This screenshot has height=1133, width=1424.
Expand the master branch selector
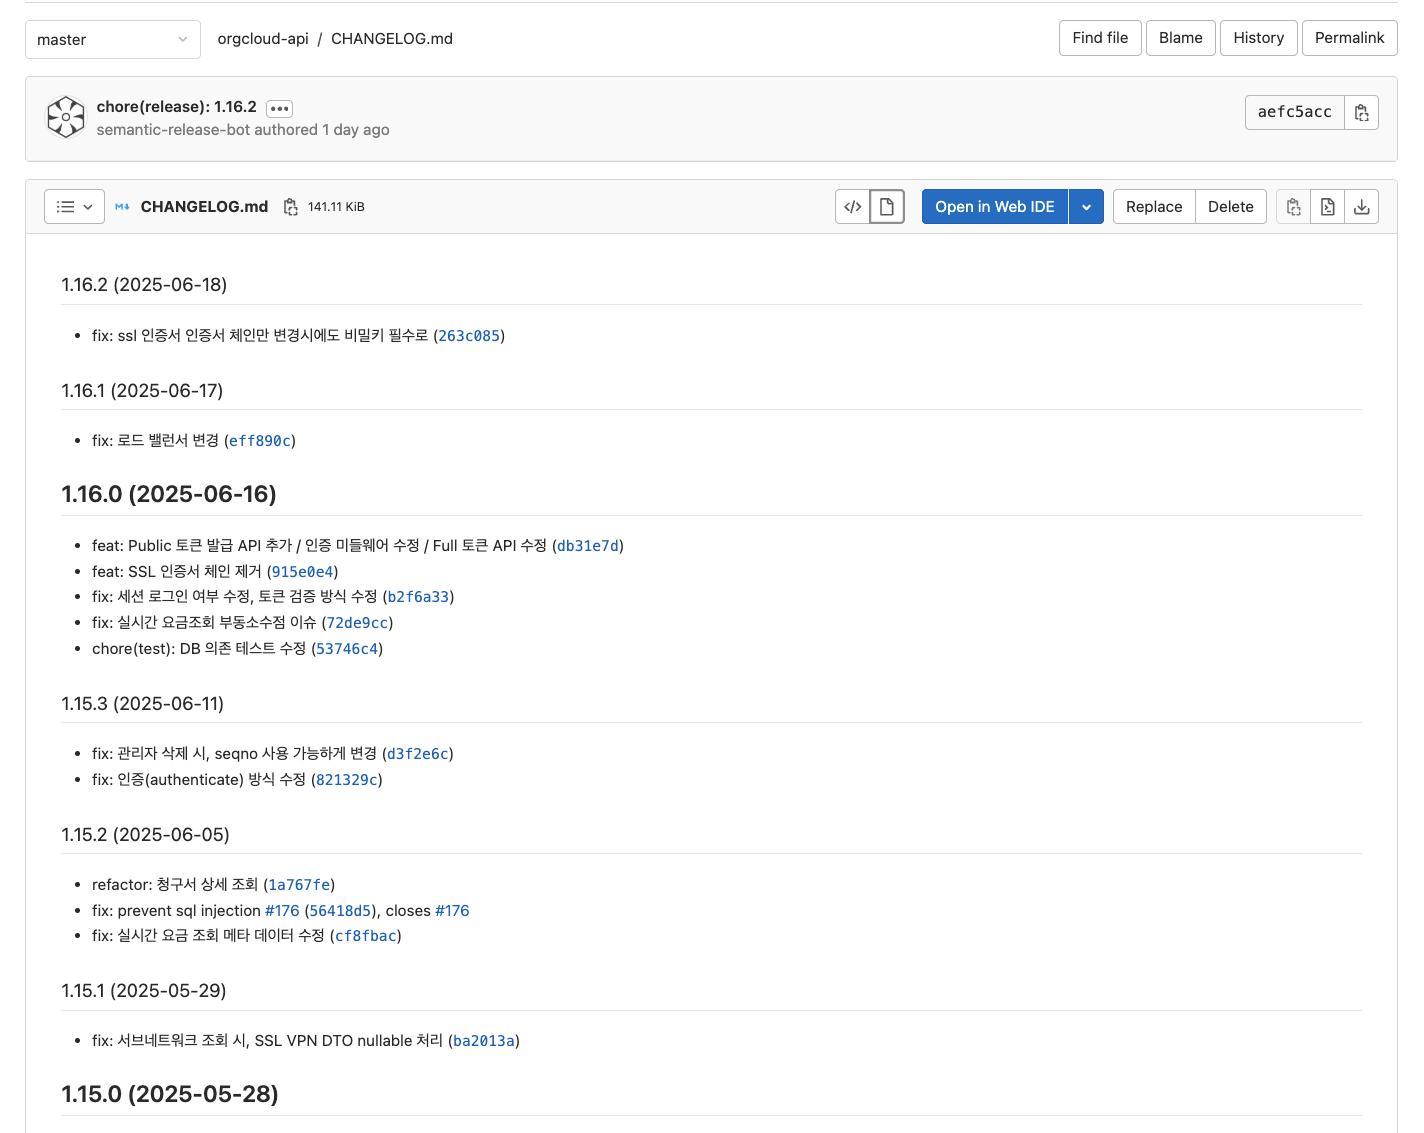coord(112,40)
